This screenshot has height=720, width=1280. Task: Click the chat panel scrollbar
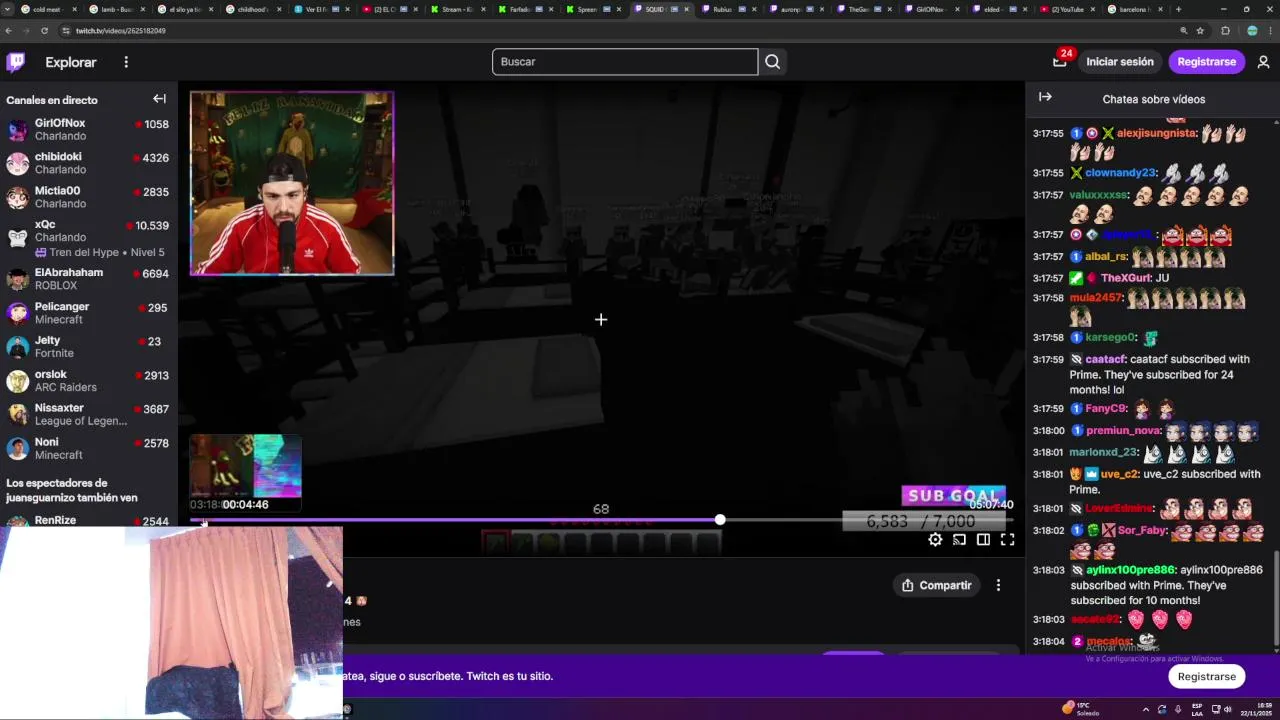point(1275,600)
